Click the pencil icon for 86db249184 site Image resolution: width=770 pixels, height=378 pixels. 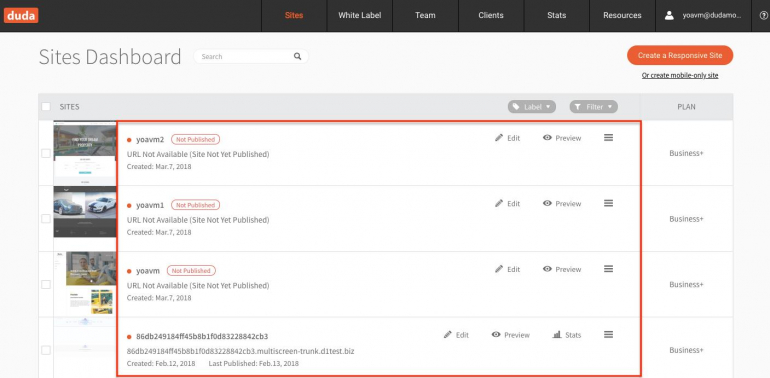(x=447, y=335)
